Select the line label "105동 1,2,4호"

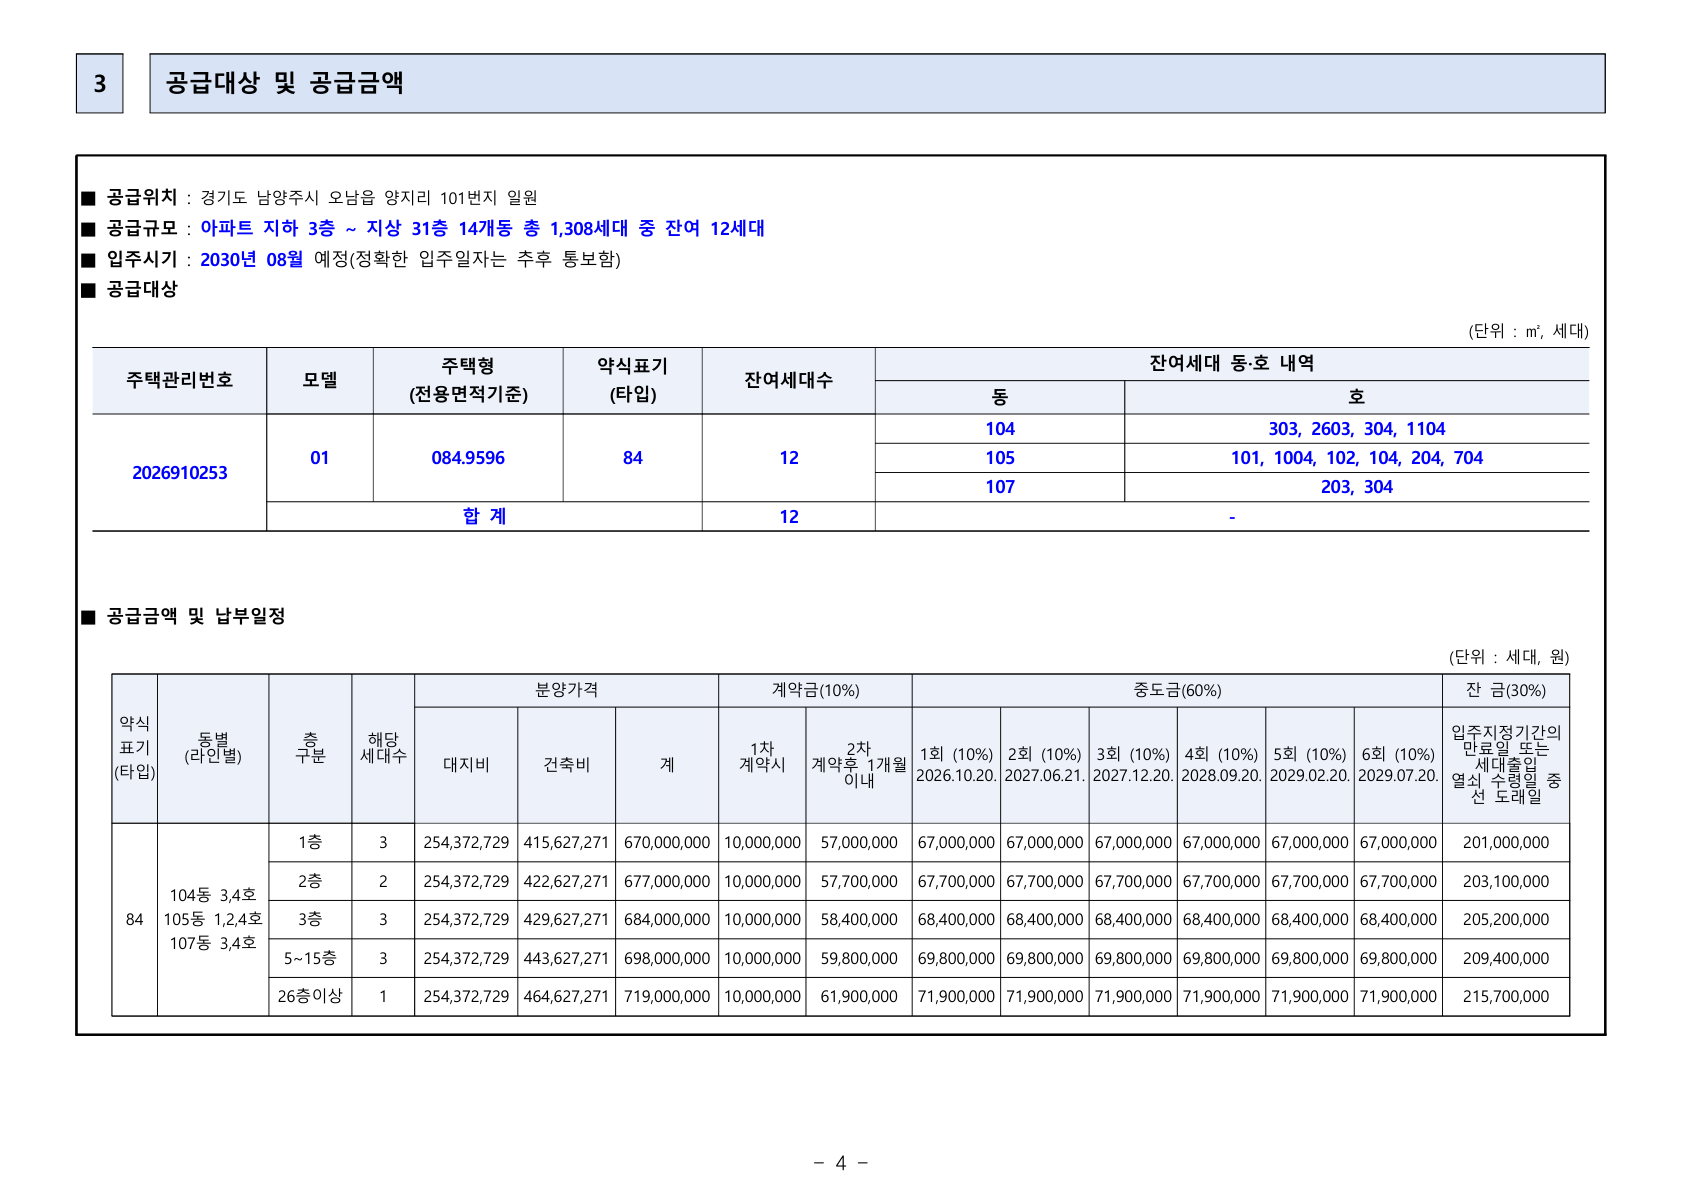click(x=213, y=920)
